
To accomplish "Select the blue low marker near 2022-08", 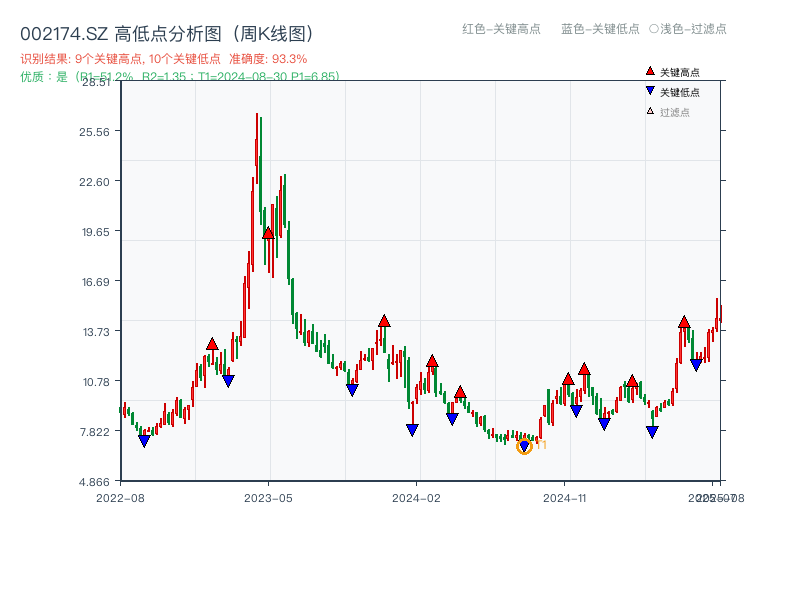I will pyautogui.click(x=143, y=440).
